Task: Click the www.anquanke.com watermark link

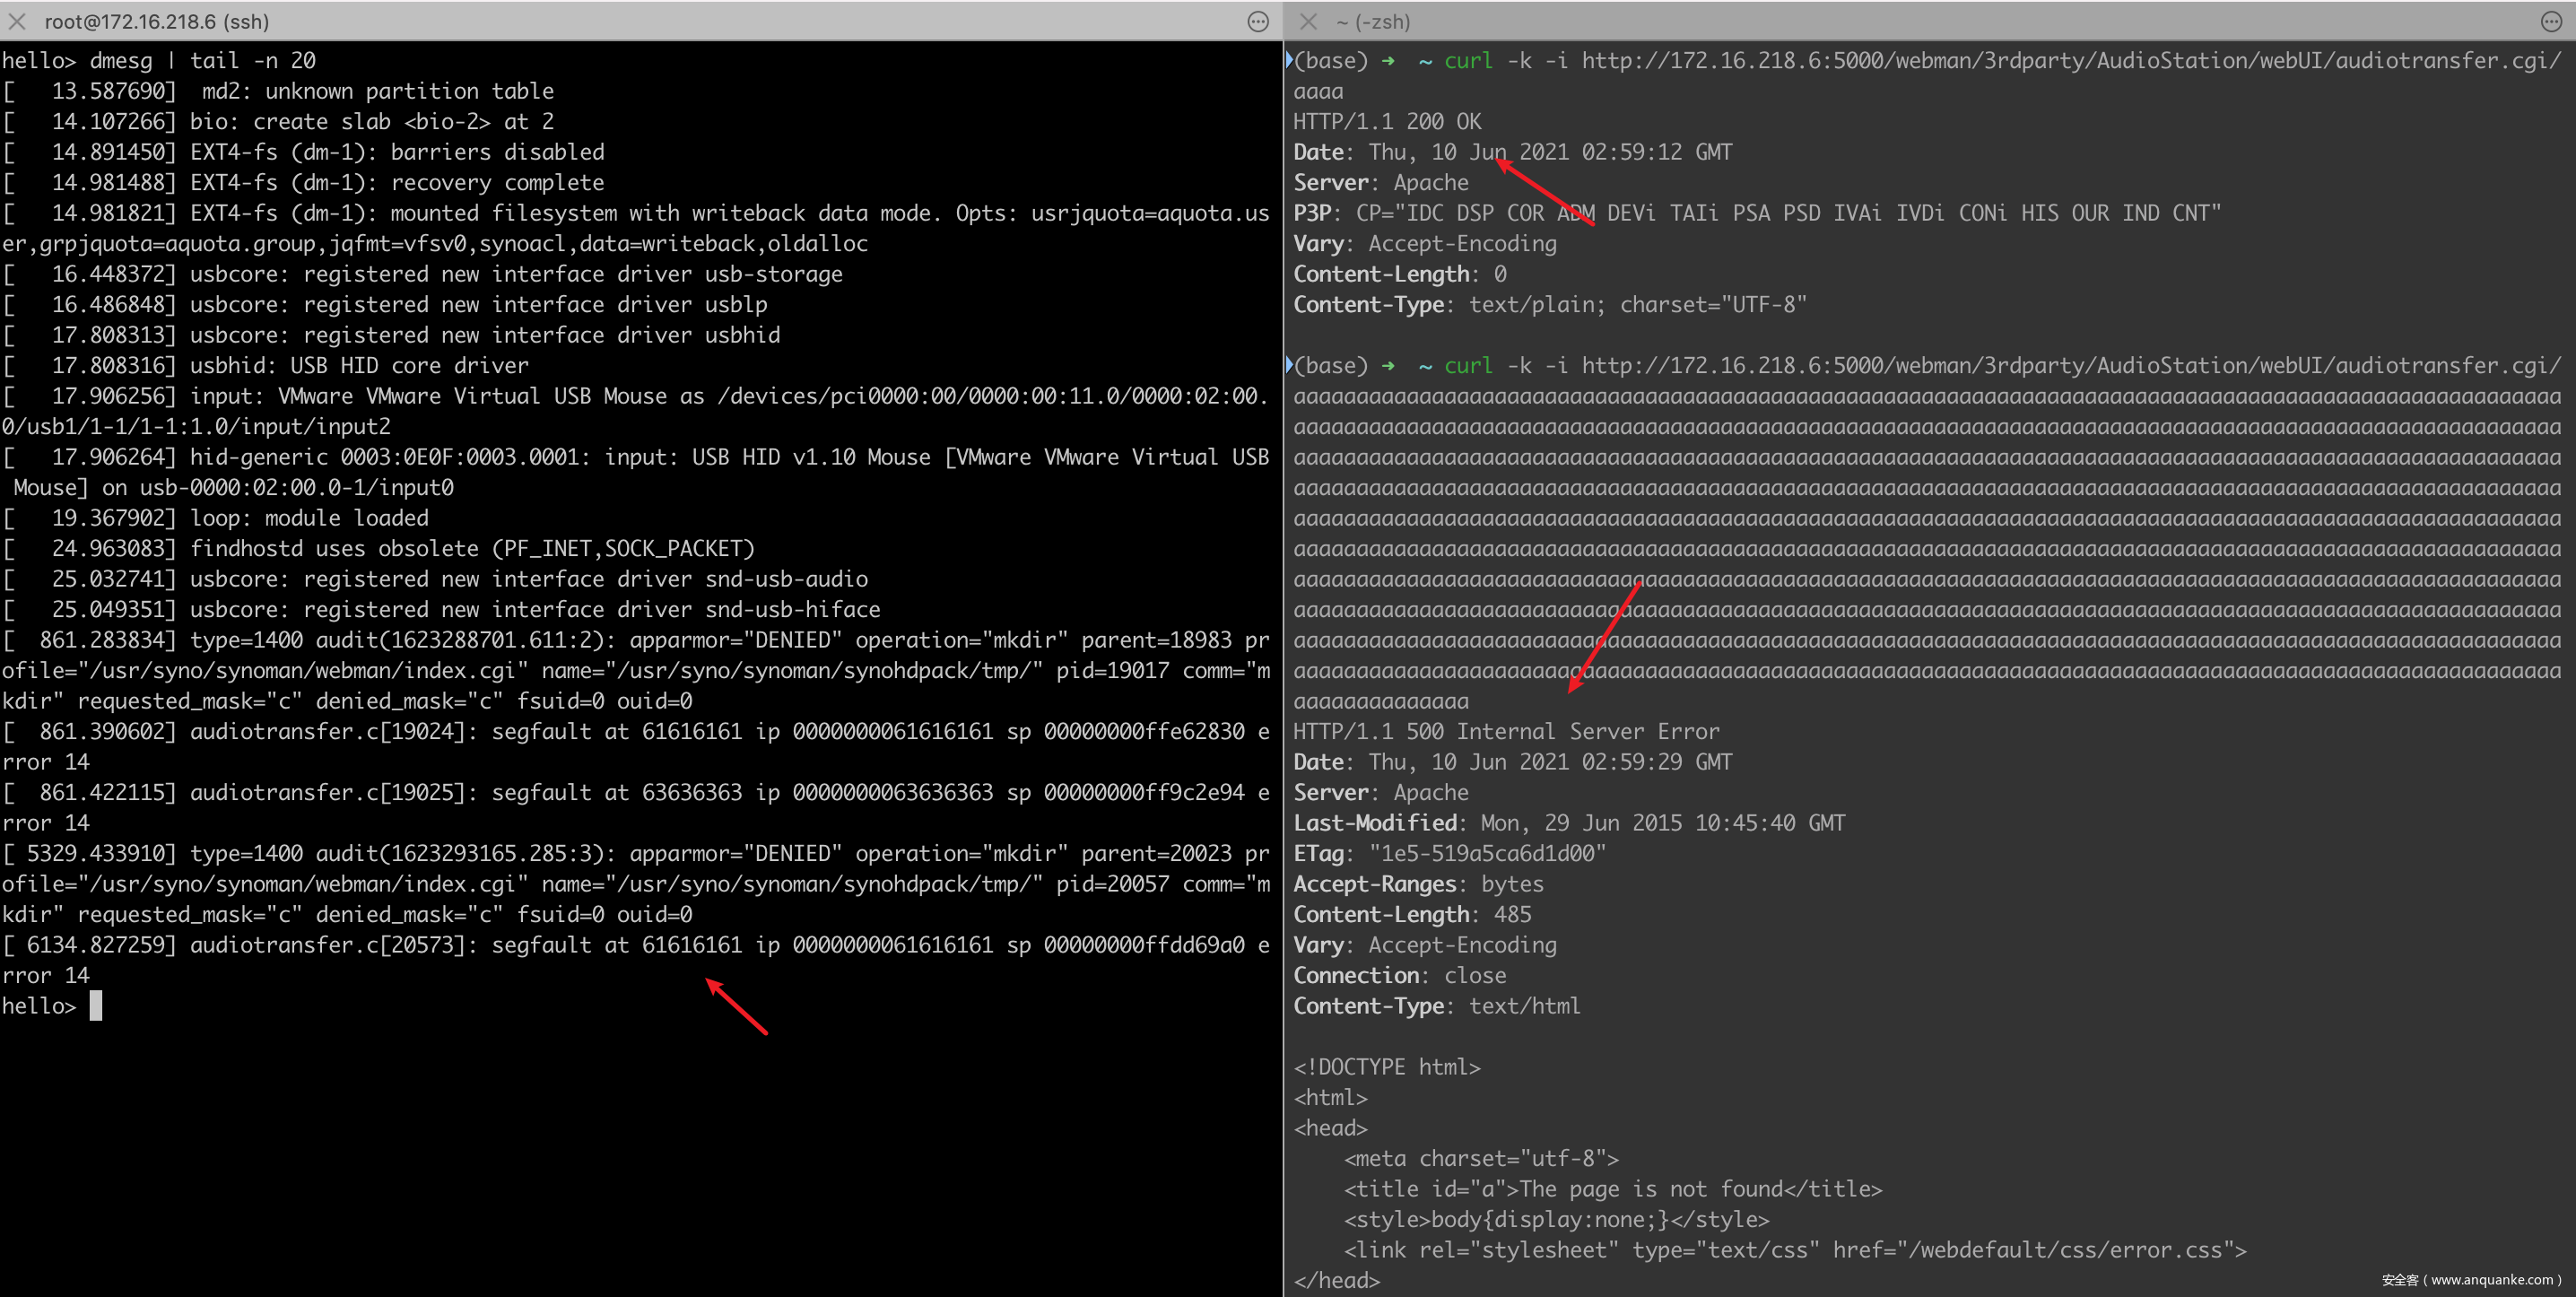Action: coord(2491,1280)
